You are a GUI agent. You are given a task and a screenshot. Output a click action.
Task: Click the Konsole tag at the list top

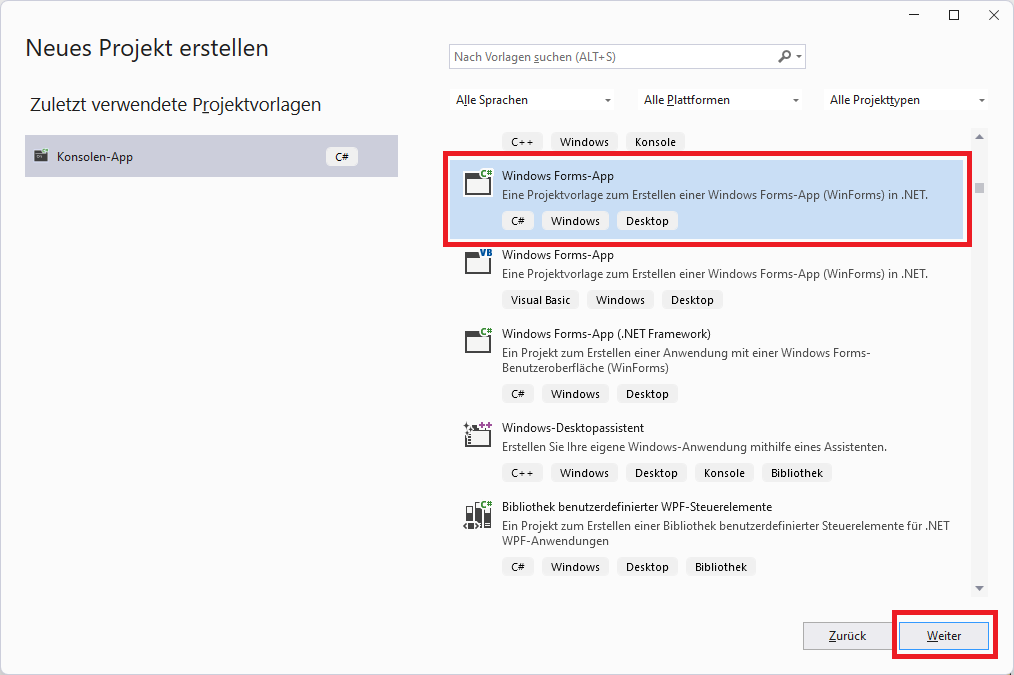tap(655, 142)
